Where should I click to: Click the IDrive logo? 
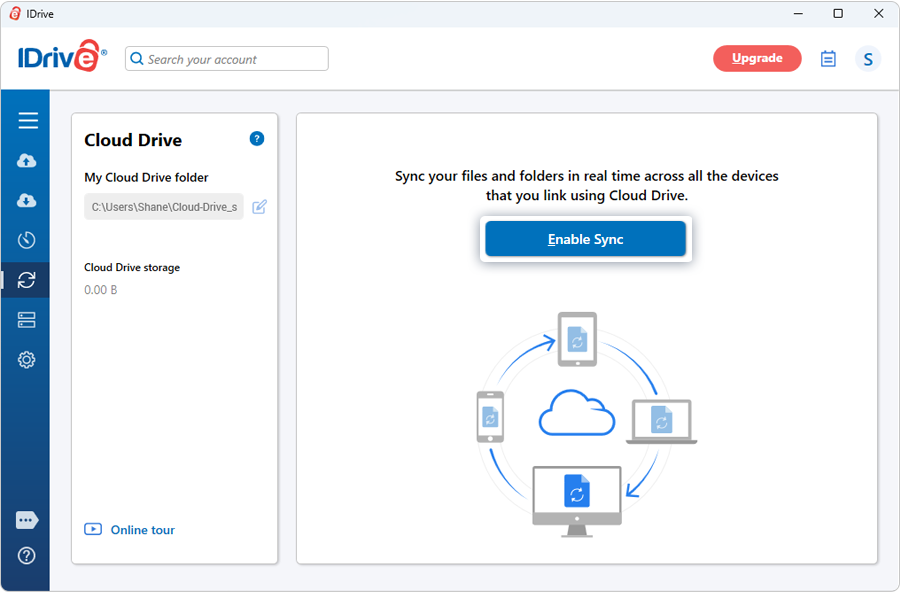pyautogui.click(x=58, y=57)
